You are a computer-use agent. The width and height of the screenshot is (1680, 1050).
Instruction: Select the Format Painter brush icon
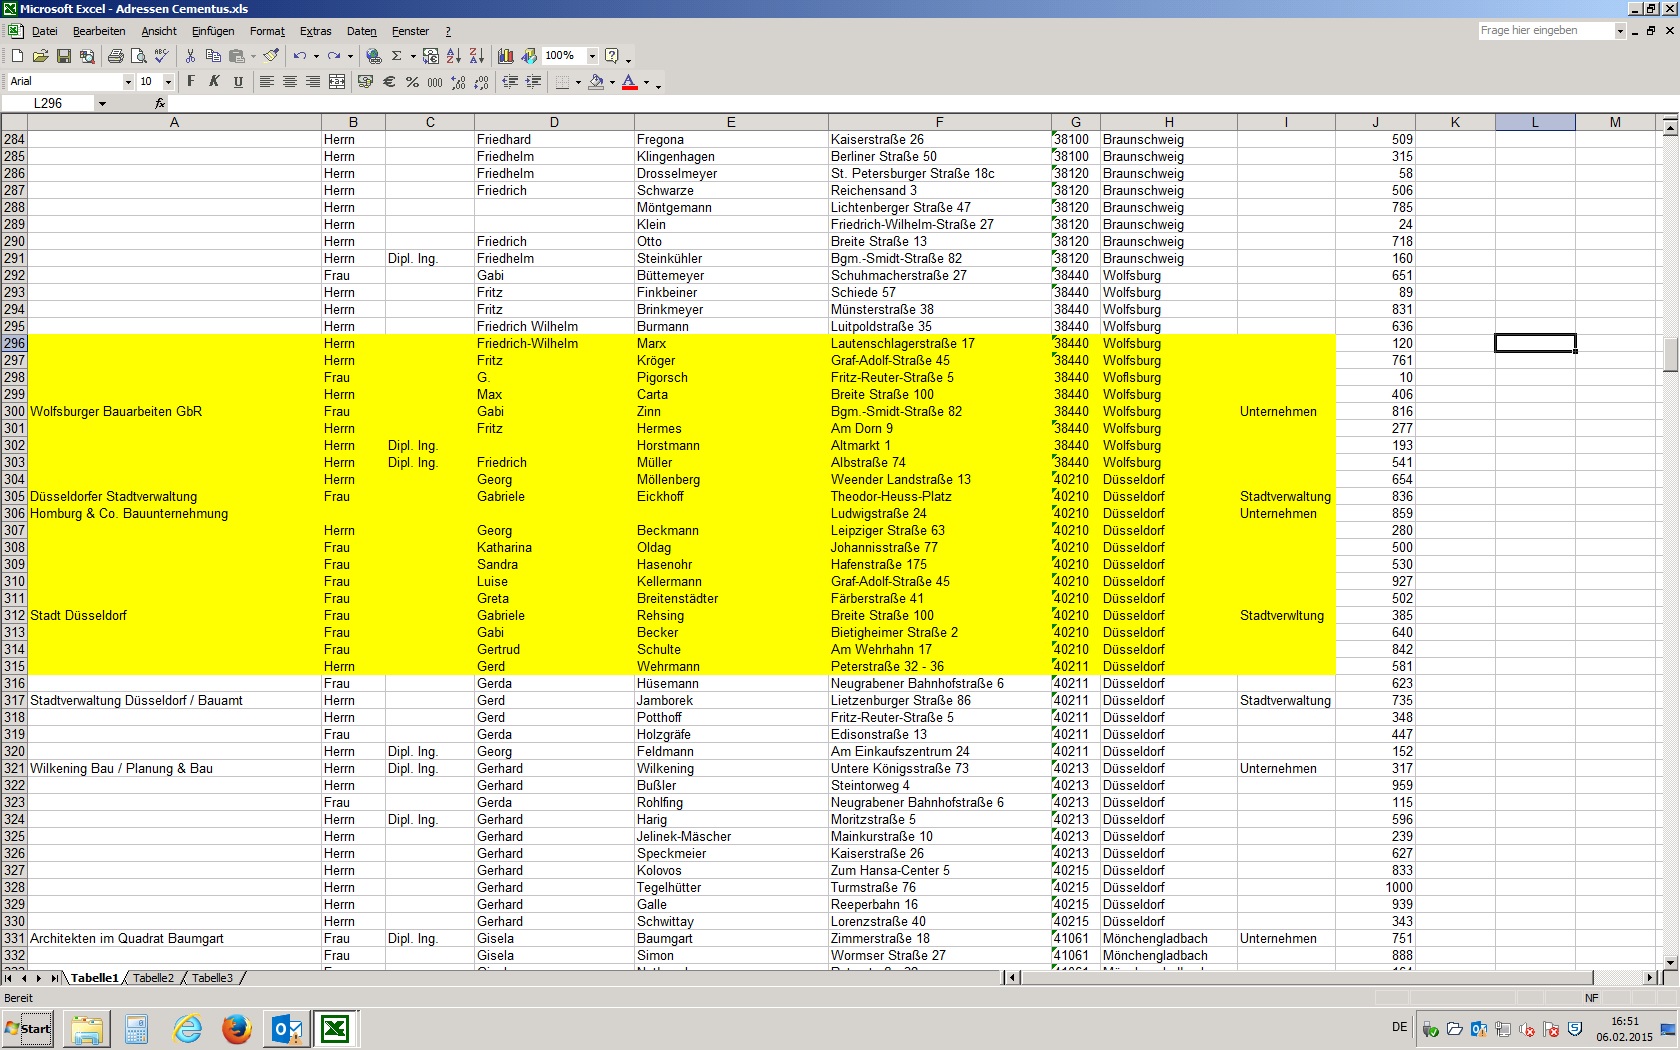(x=271, y=56)
